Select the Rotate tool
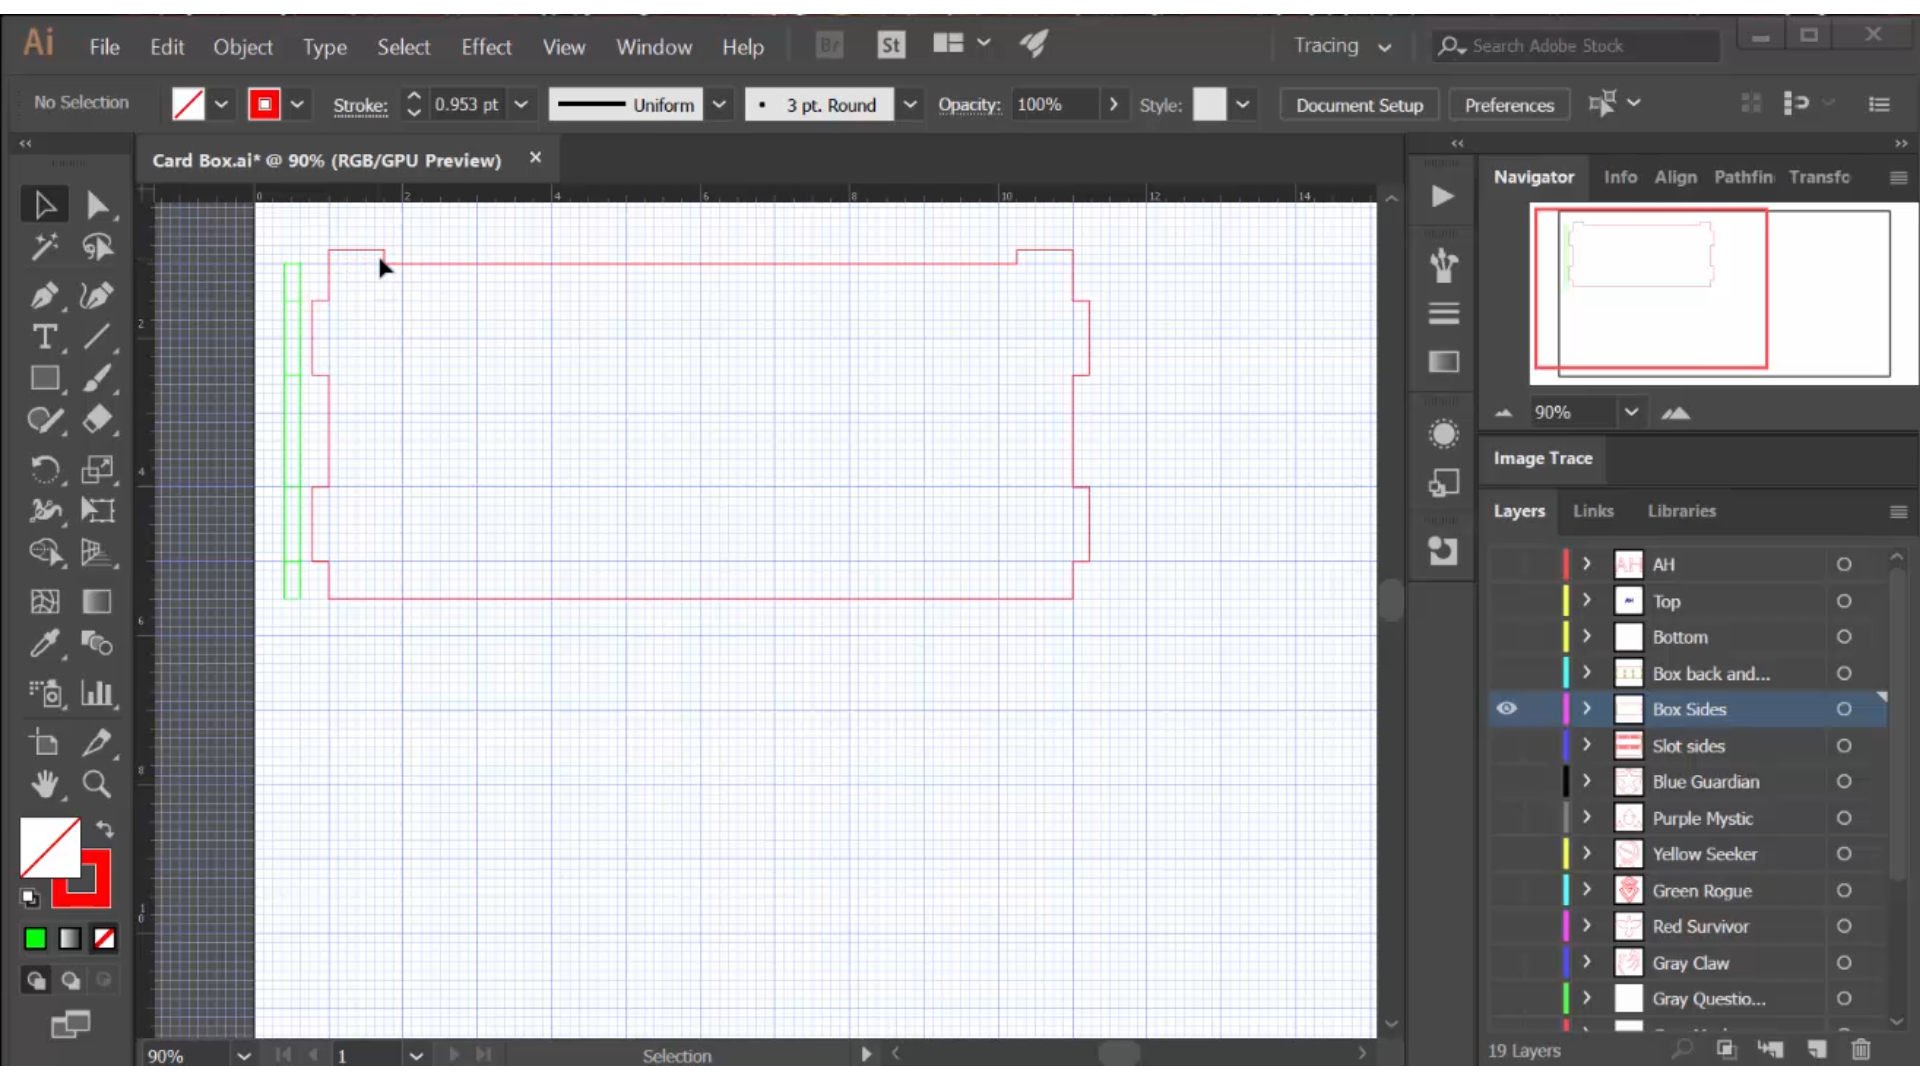Image resolution: width=1920 pixels, height=1080 pixels. tap(44, 469)
